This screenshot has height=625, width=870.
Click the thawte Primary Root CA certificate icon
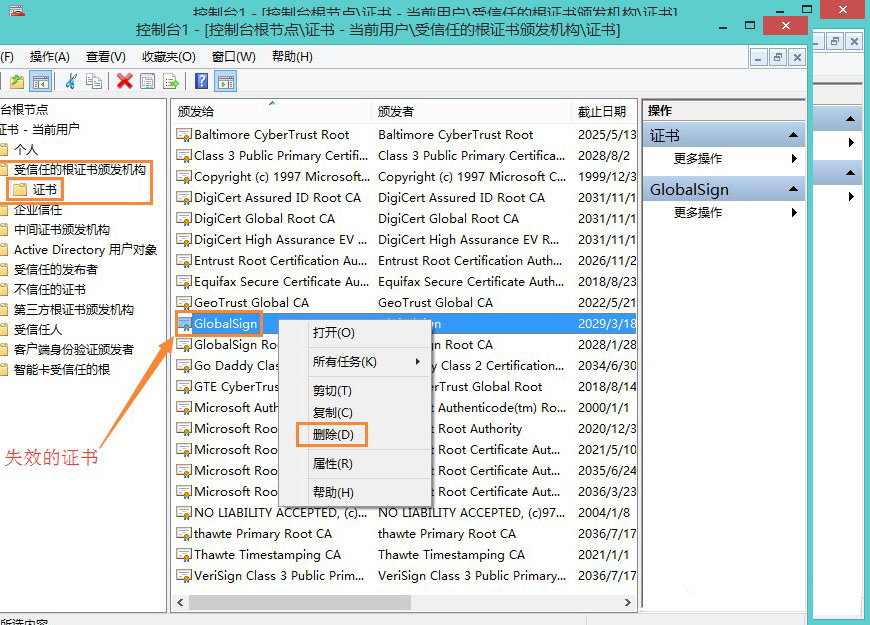click(184, 534)
